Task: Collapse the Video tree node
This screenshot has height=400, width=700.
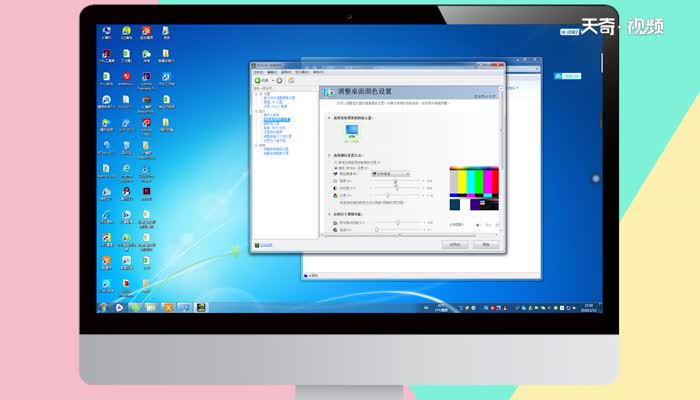Action: point(258,145)
